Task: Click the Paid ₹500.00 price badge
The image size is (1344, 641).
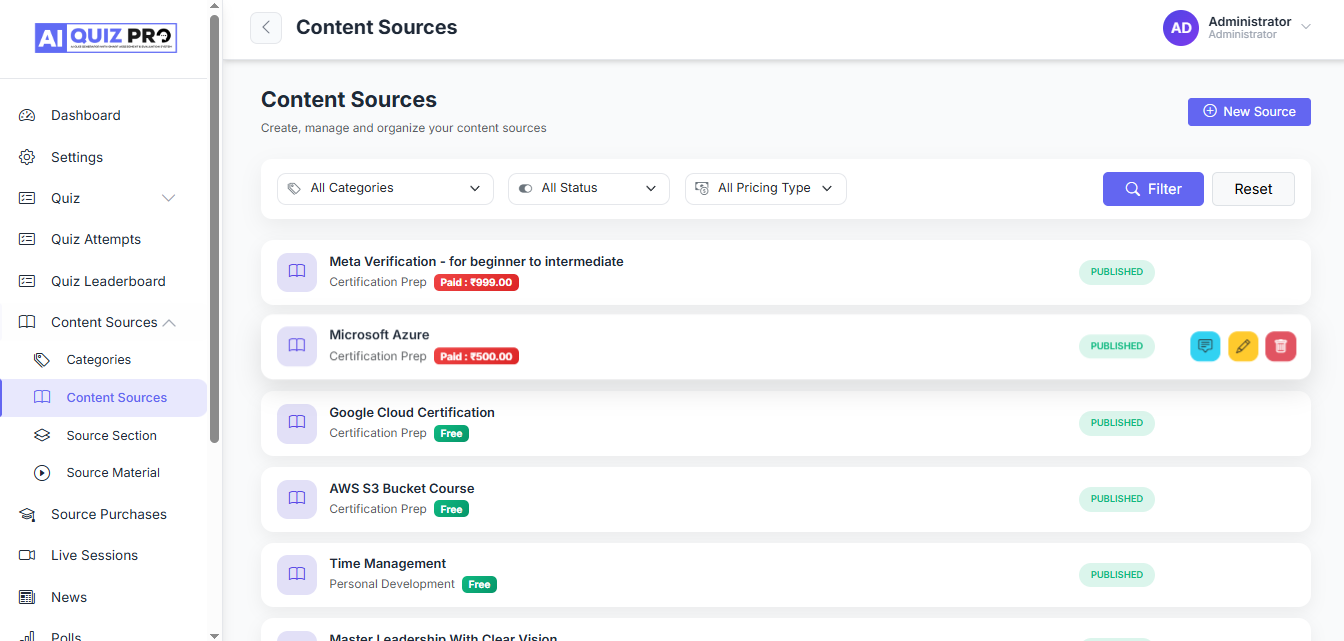Action: (476, 357)
